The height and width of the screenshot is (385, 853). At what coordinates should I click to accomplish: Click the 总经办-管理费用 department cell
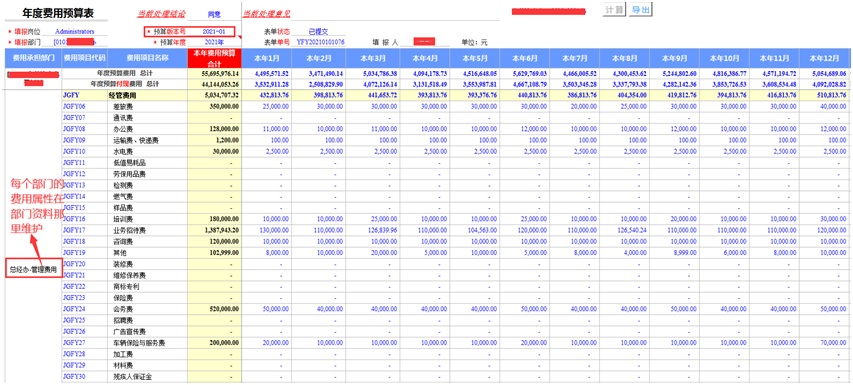pyautogui.click(x=33, y=269)
